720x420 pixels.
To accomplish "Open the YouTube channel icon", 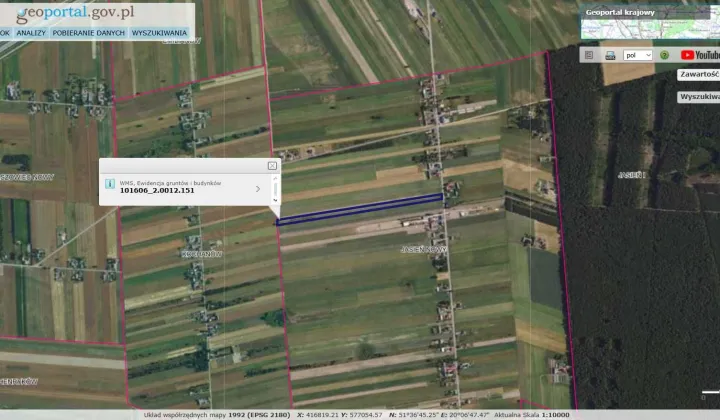I will (700, 55).
